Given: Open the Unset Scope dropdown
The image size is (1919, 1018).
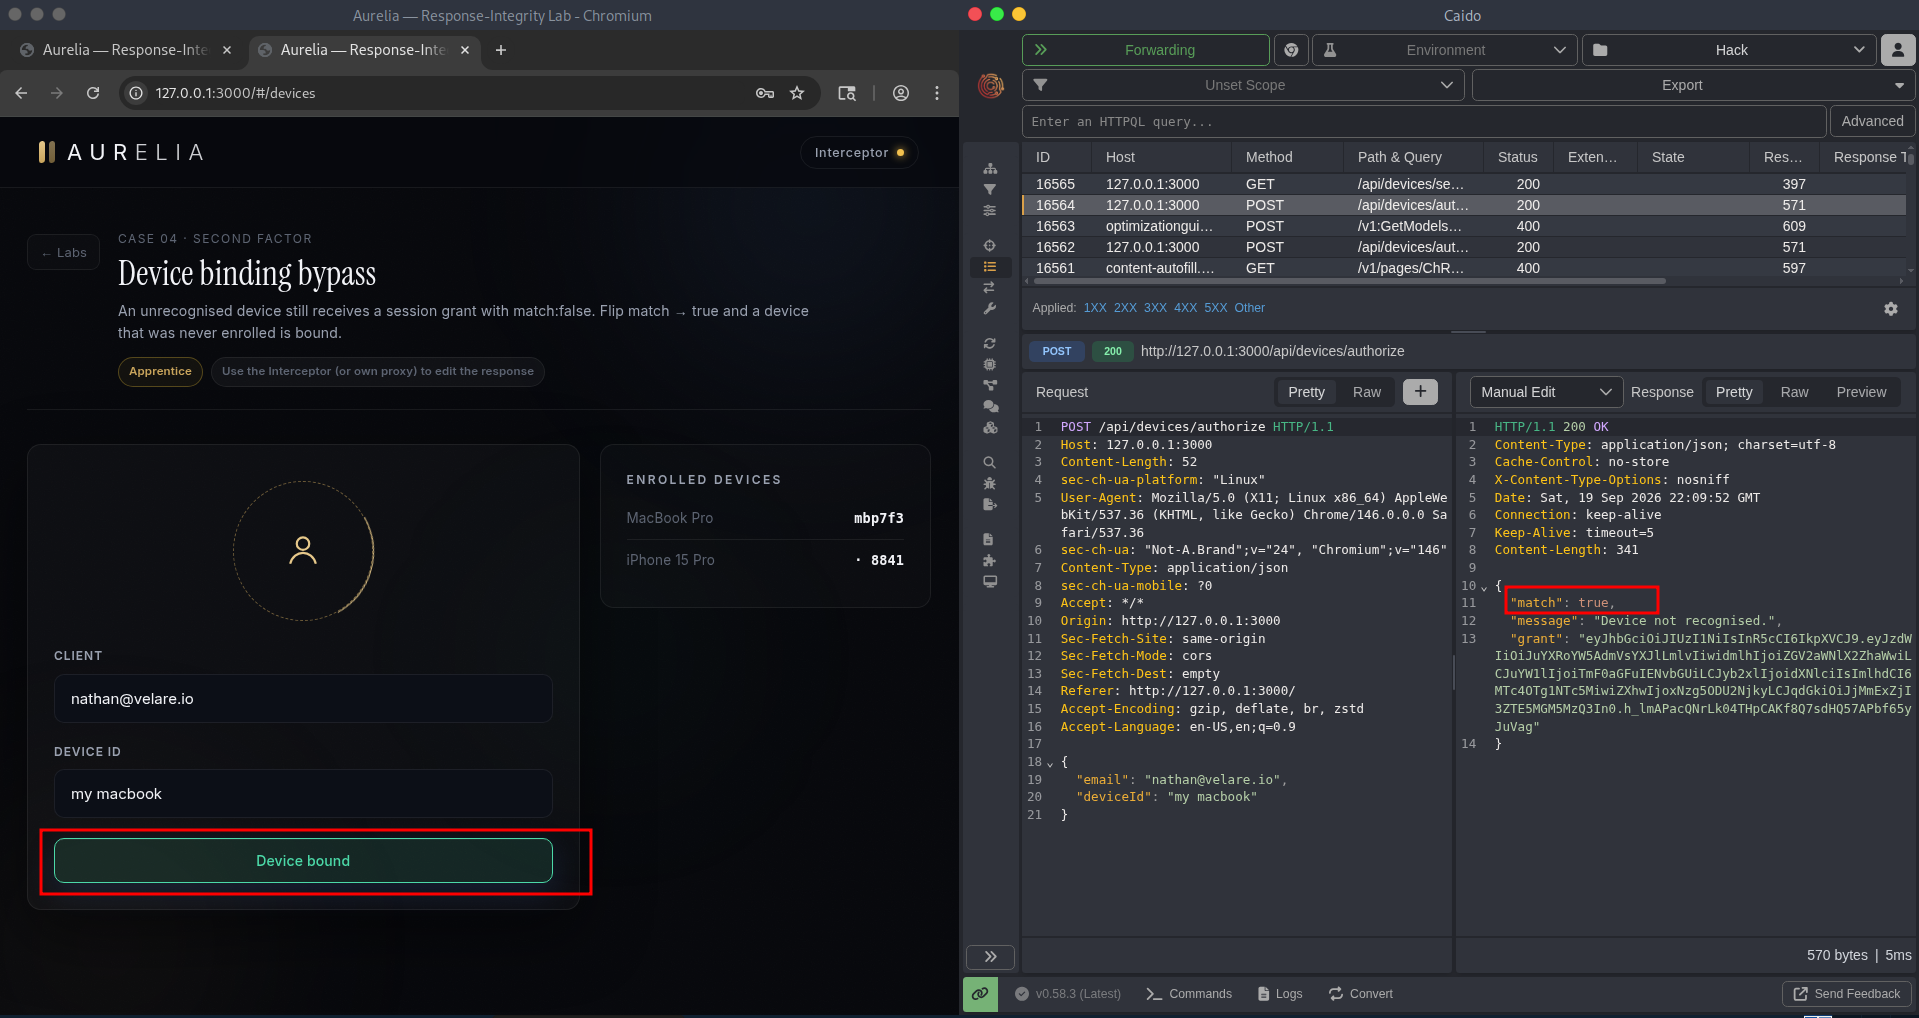Looking at the screenshot, I should point(1243,85).
